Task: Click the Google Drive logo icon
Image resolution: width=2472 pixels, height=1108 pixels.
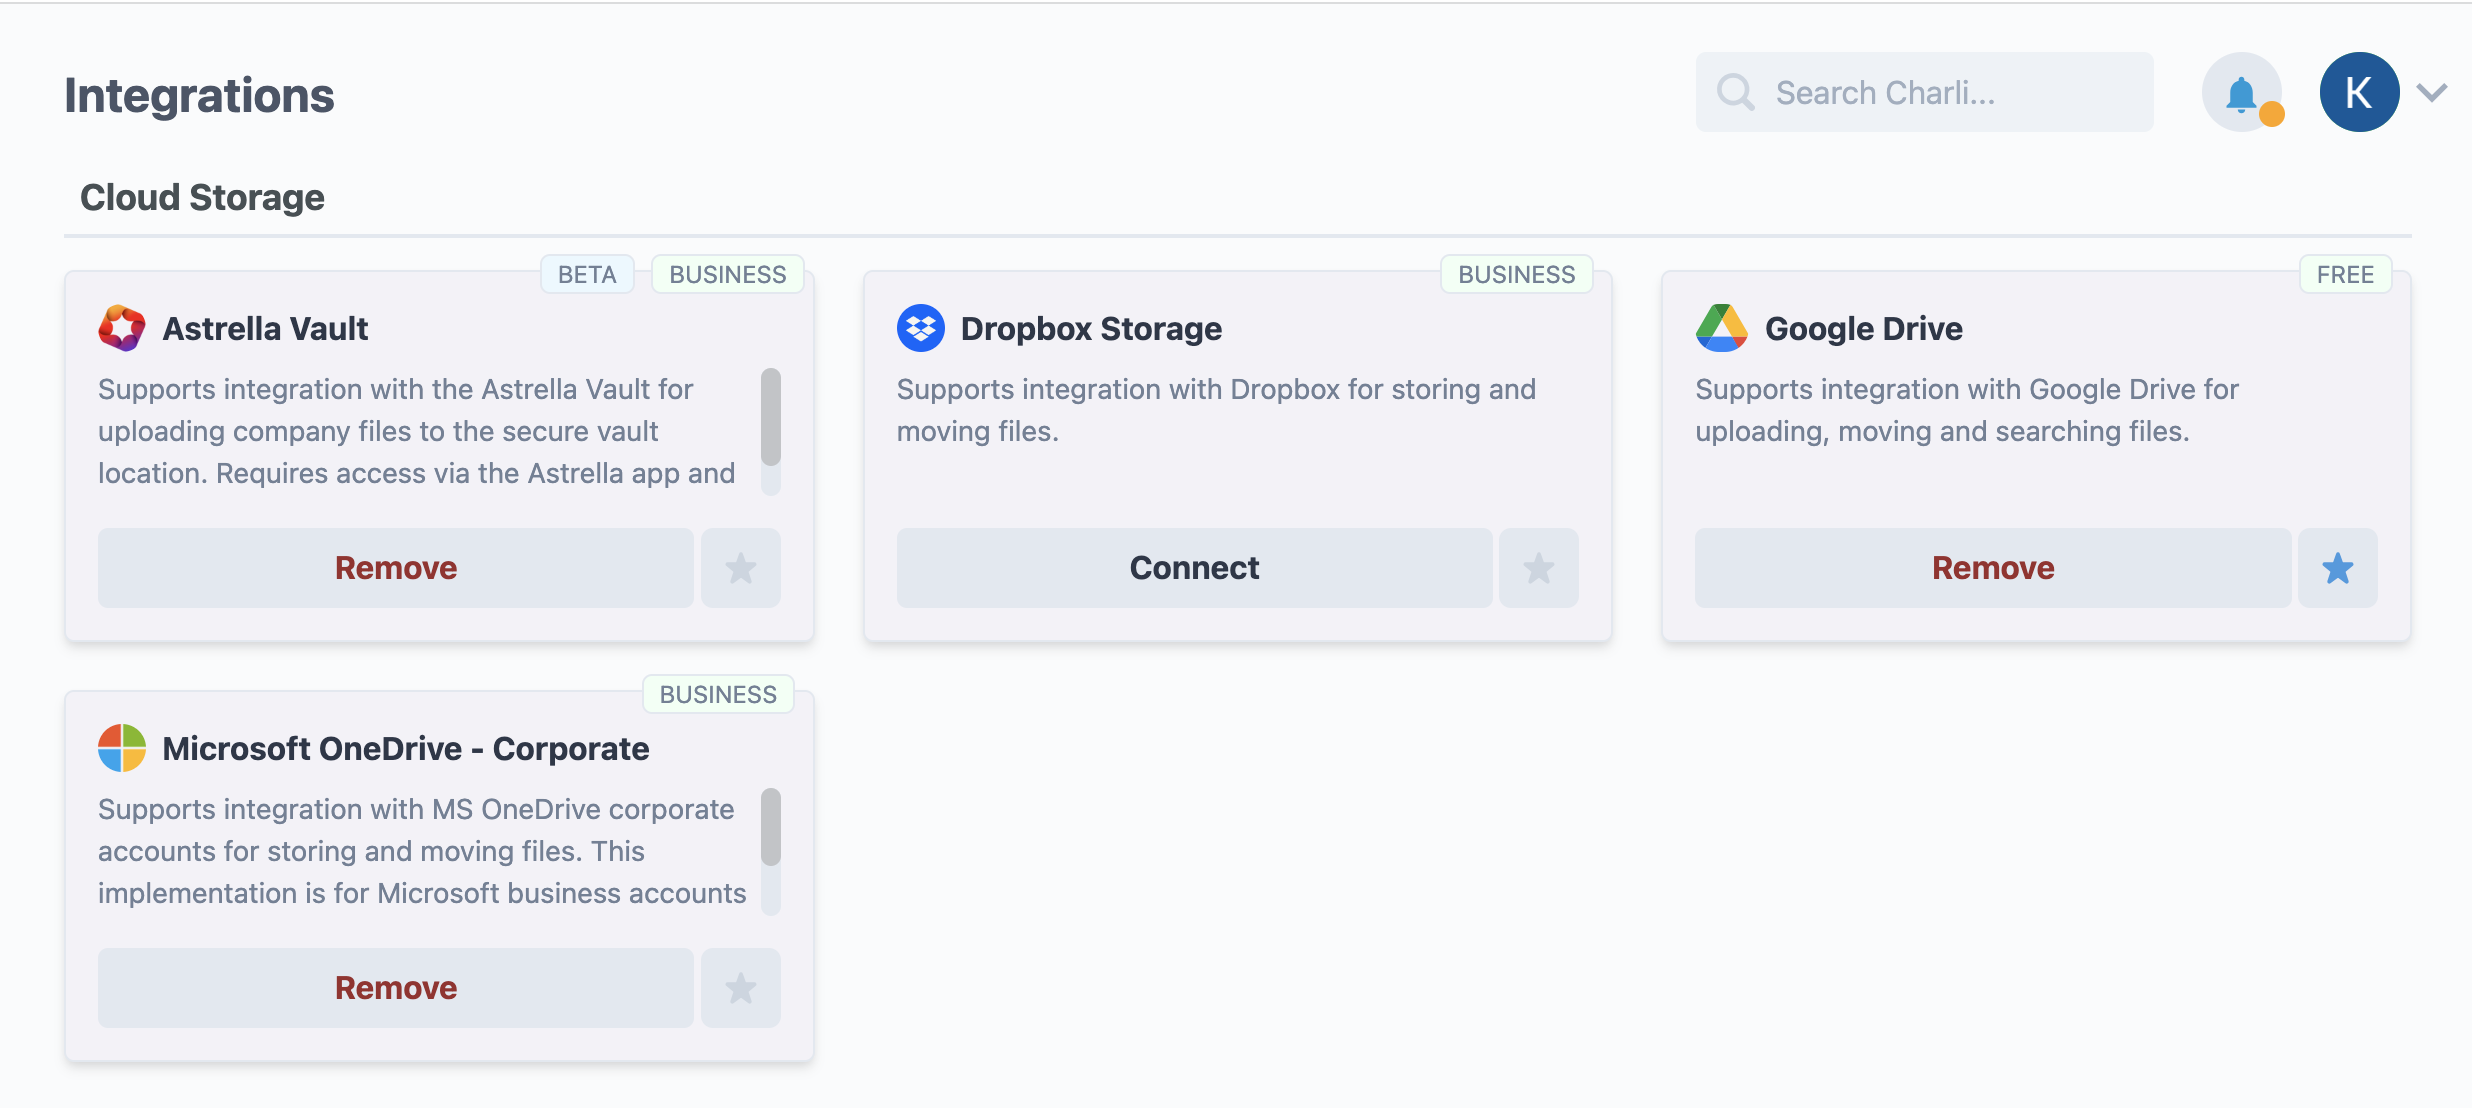Action: click(x=1721, y=328)
